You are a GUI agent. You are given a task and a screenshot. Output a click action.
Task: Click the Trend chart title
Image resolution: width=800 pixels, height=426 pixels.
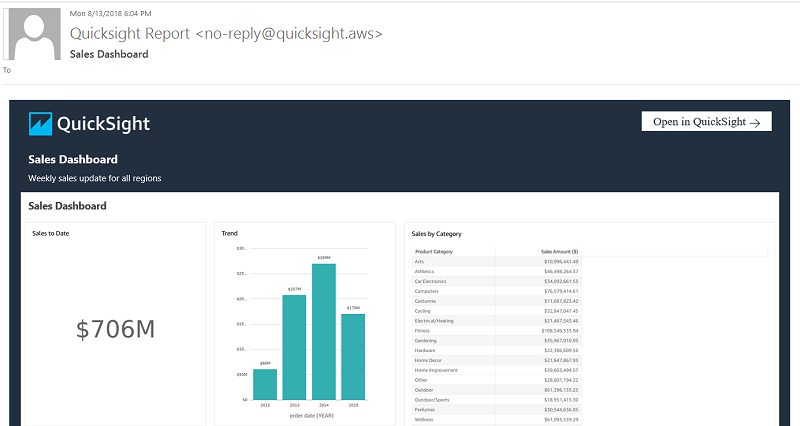point(230,233)
